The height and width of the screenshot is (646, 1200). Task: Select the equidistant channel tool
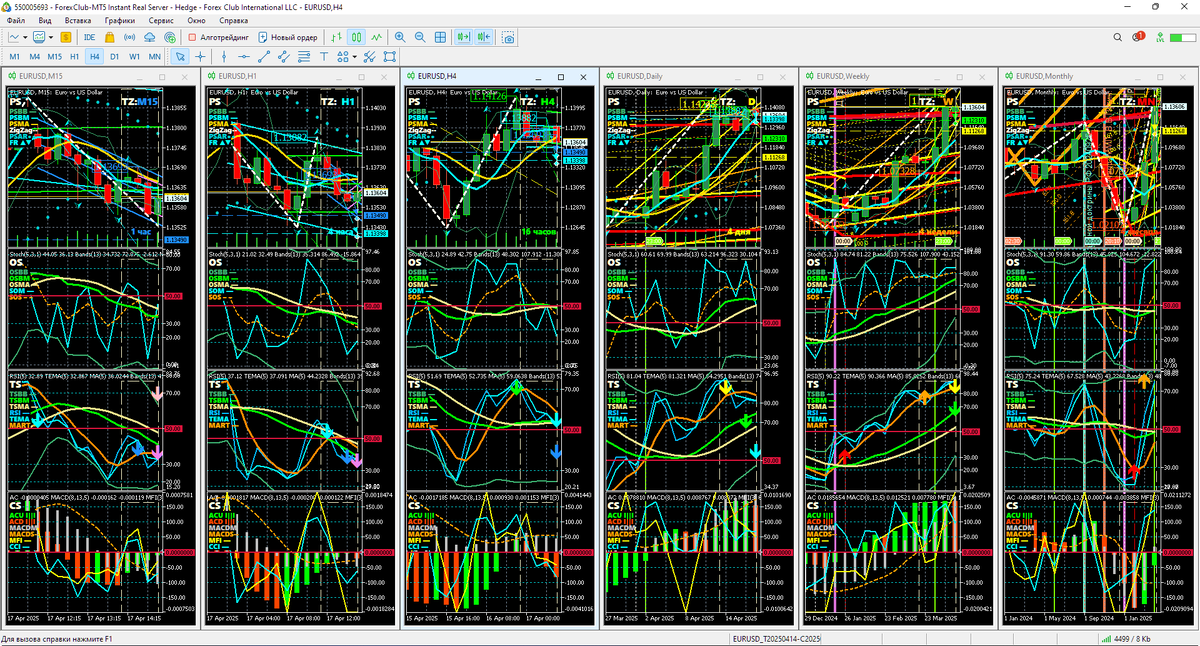[284, 57]
